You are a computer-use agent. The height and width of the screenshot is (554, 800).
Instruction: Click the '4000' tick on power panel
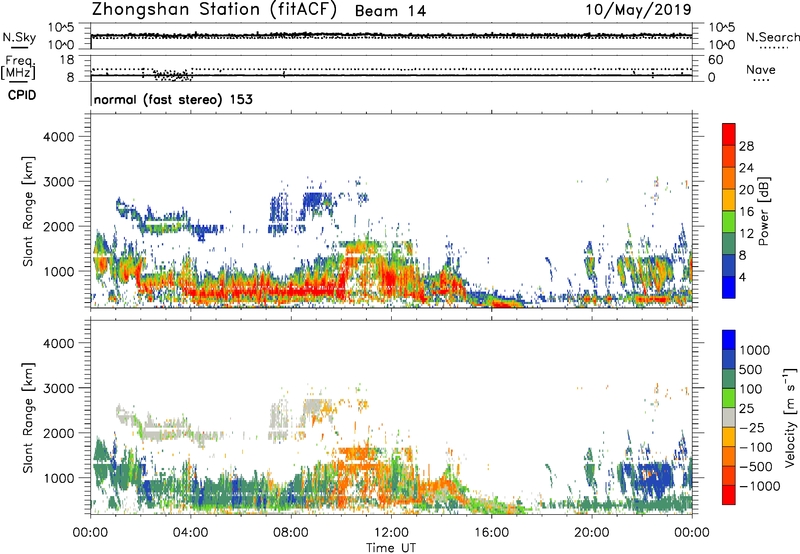click(59, 137)
